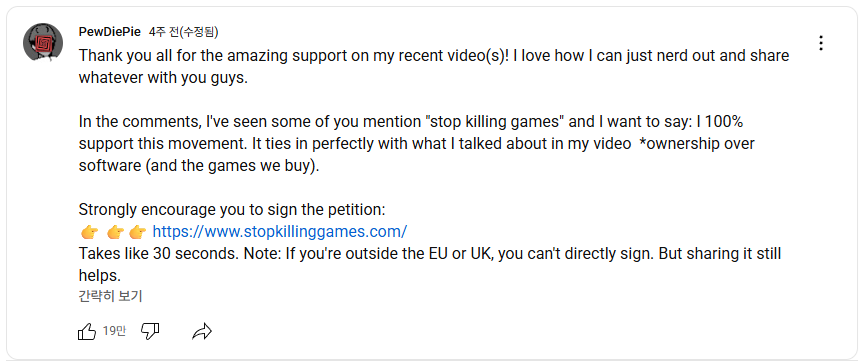Open the stopkillinggames.com link

pyautogui.click(x=280, y=231)
